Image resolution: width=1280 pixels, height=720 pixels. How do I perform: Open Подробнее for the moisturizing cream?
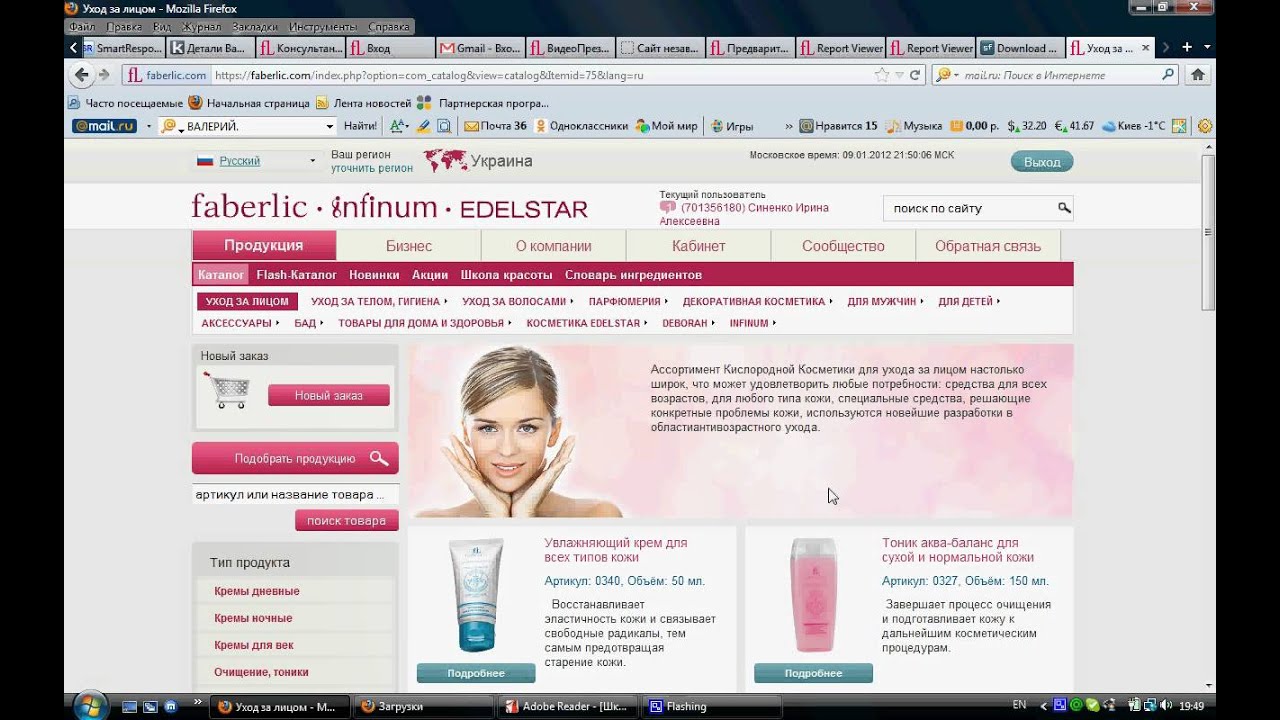point(476,673)
